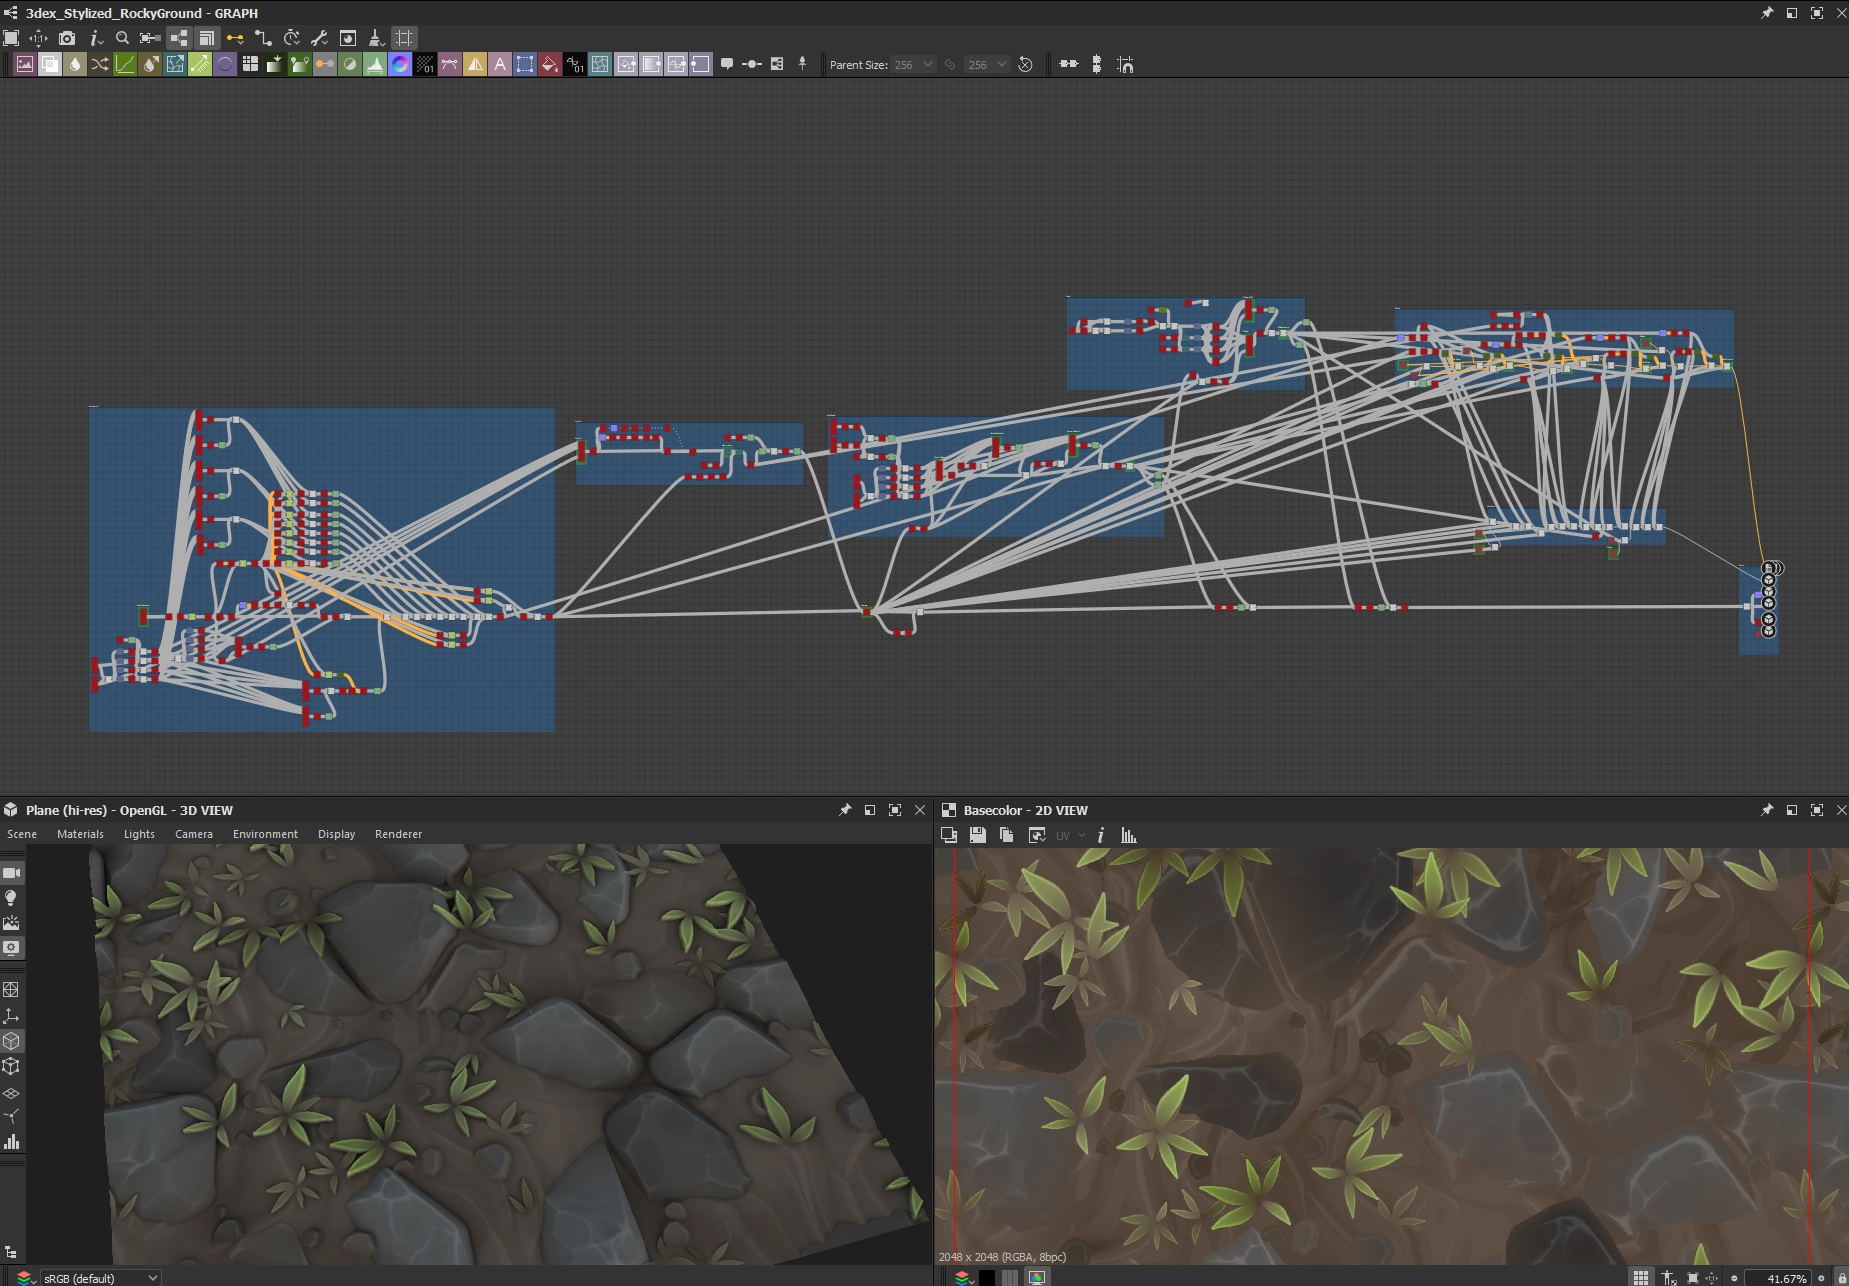Pin the 3D VIEW panel
Viewport: 1849px width, 1286px height.
(x=845, y=810)
